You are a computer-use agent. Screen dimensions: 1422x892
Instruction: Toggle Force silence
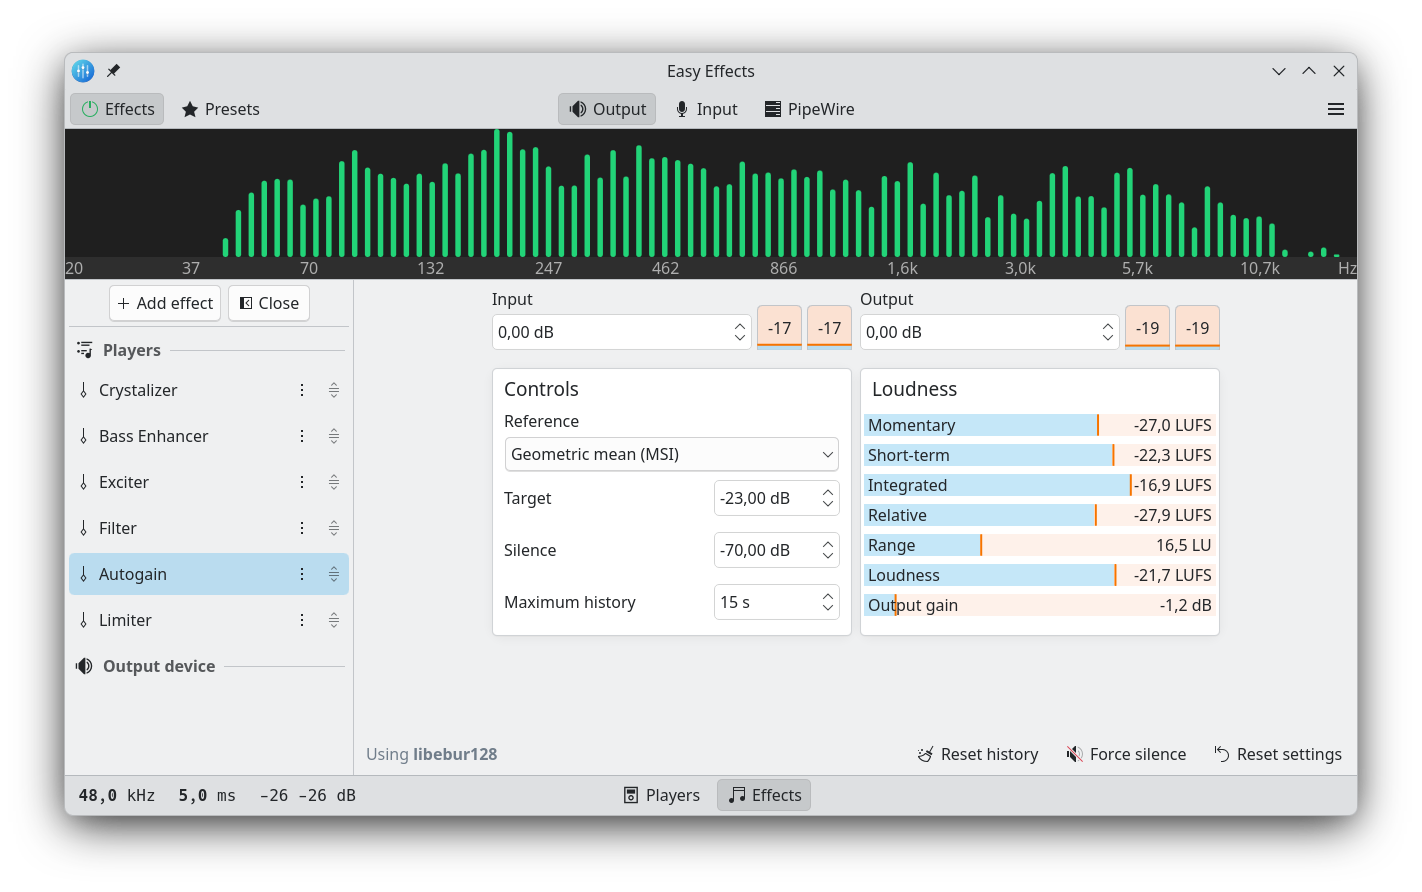coord(1126,754)
